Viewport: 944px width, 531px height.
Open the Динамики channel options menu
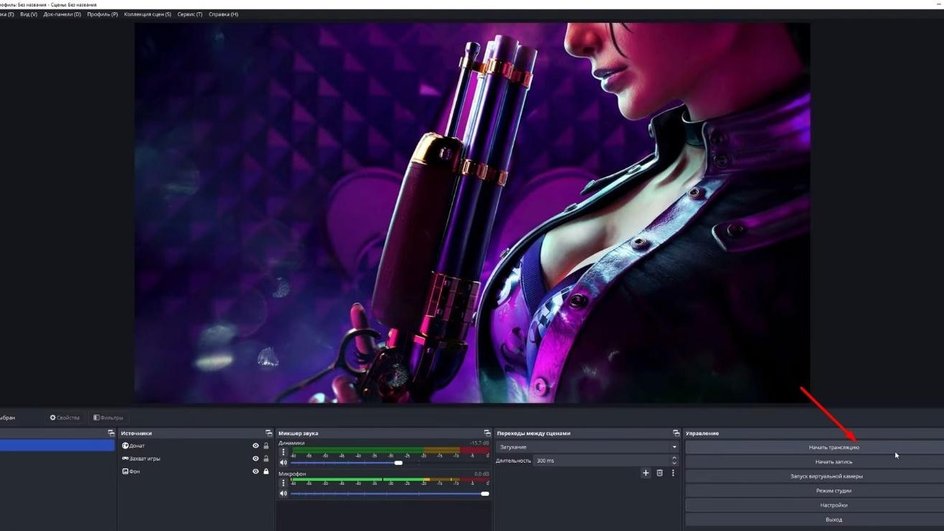point(284,452)
